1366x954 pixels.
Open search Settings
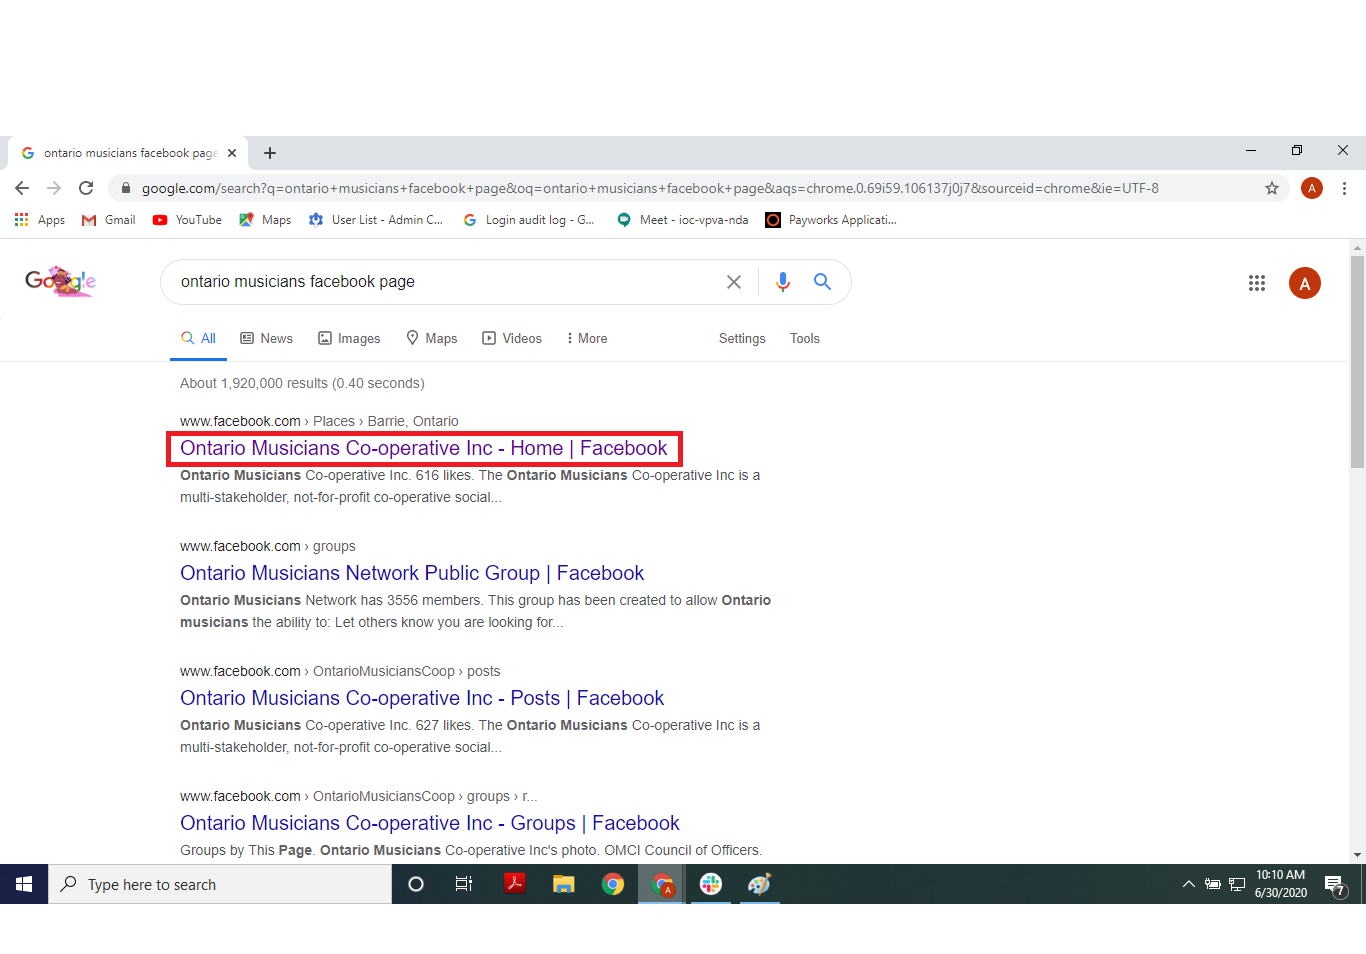pos(742,339)
